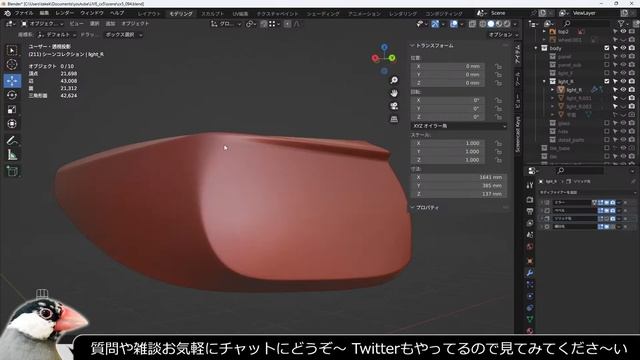Click the blue Z axis on navigation gizmo
The width and height of the screenshot is (640, 360).
click(x=384, y=47)
